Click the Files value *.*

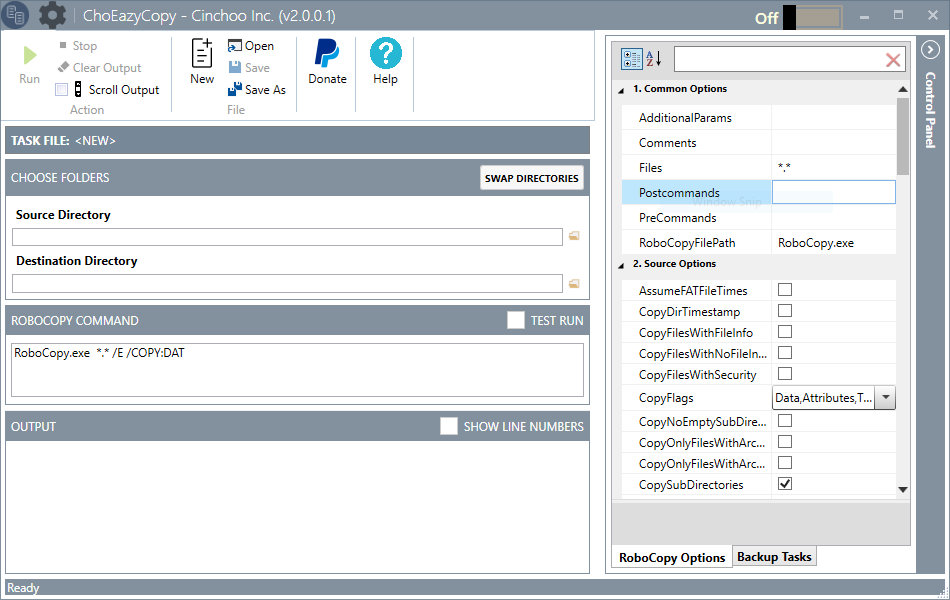[784, 167]
